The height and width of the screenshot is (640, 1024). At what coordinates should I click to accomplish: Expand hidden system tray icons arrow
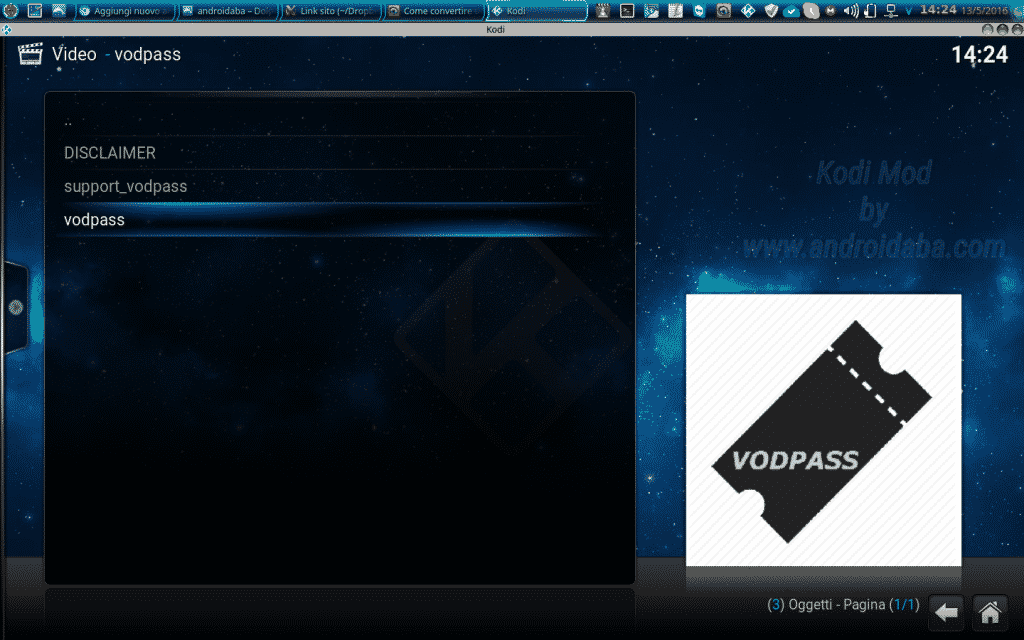pyautogui.click(x=908, y=11)
